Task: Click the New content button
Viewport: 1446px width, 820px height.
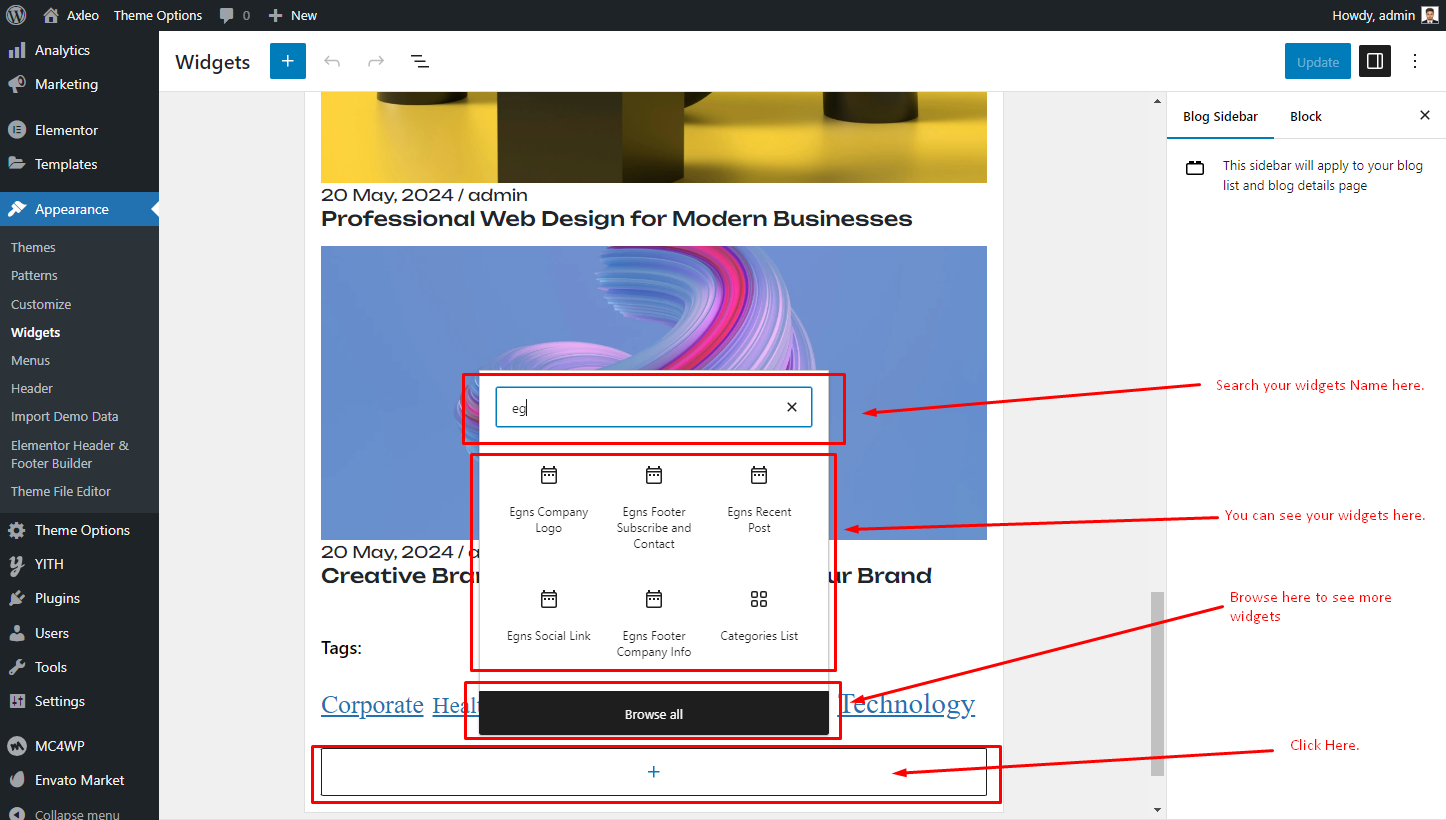Action: coord(293,15)
